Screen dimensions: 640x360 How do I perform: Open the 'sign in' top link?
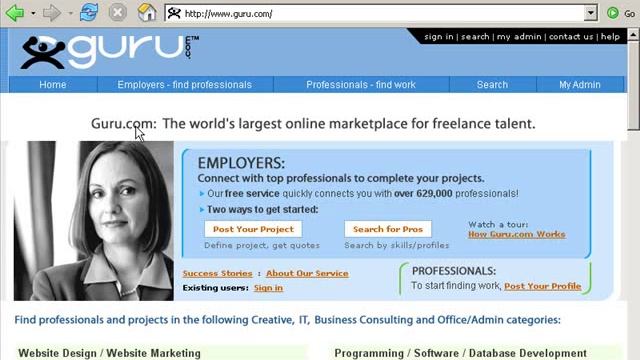[439, 37]
